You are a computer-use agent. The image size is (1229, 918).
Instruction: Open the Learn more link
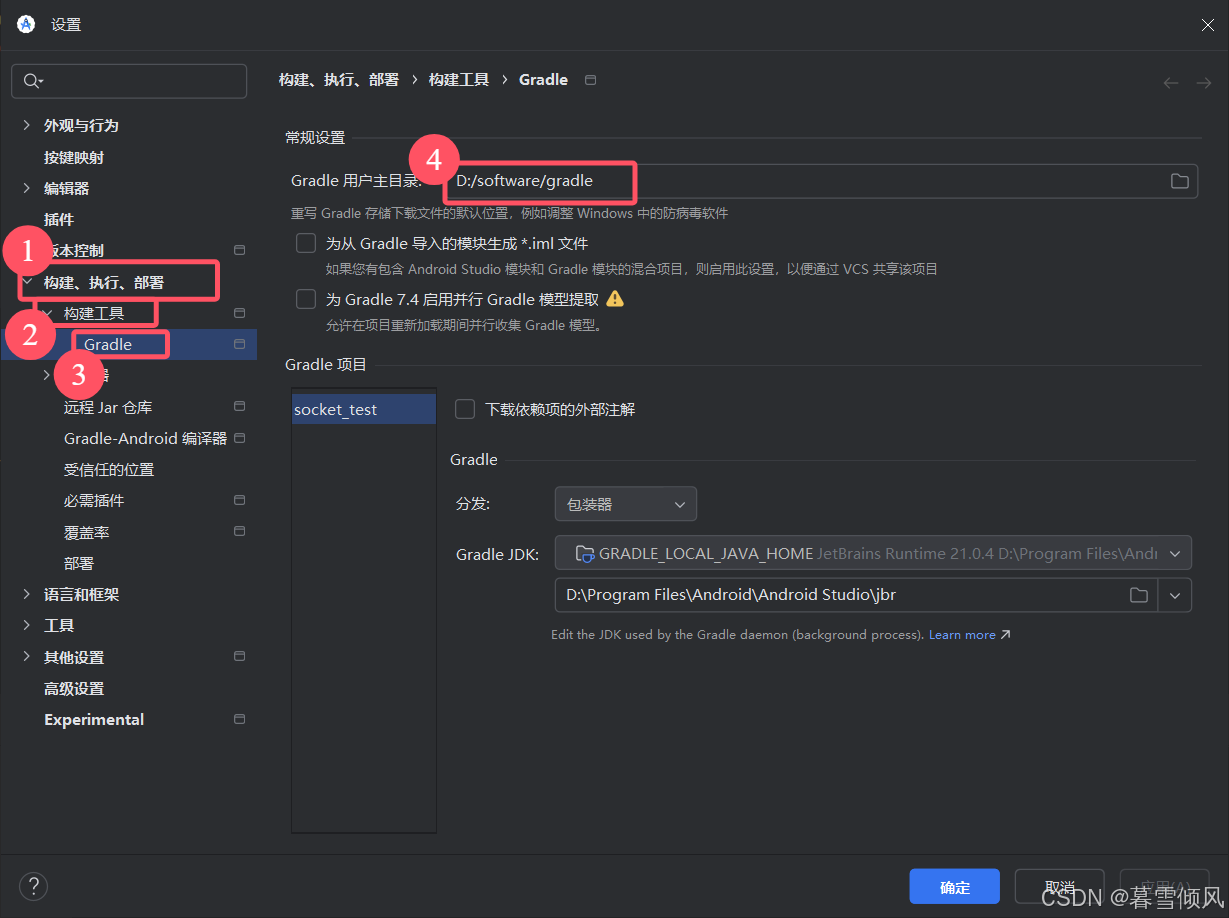(x=969, y=634)
